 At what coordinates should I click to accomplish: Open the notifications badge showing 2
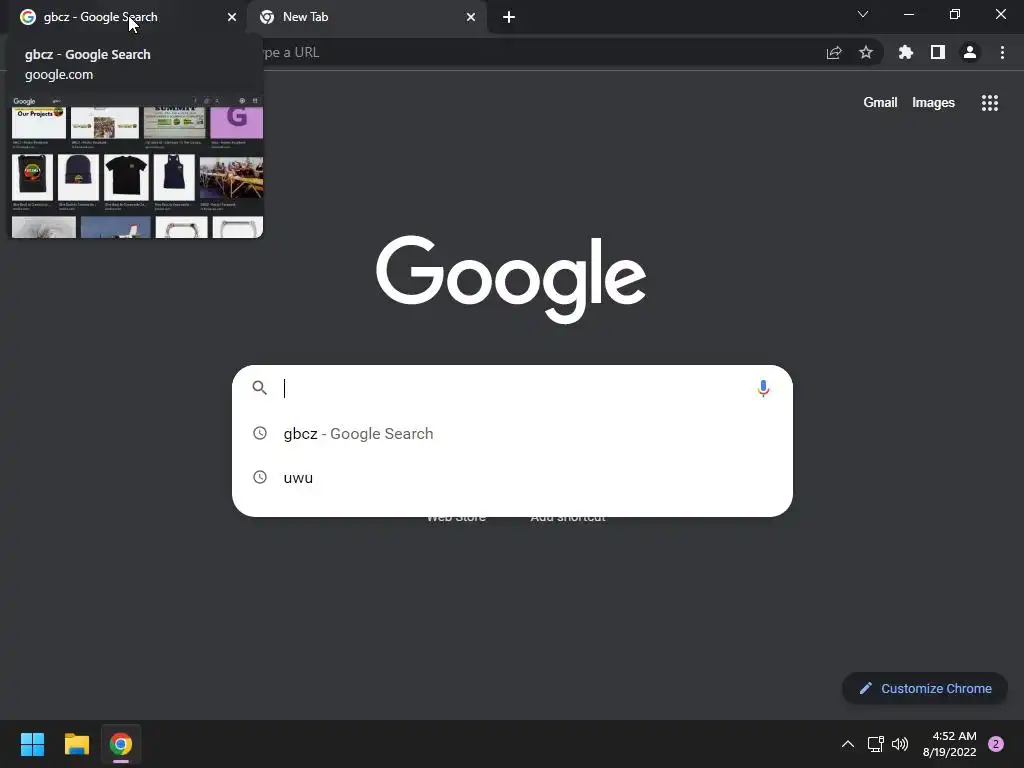[996, 744]
